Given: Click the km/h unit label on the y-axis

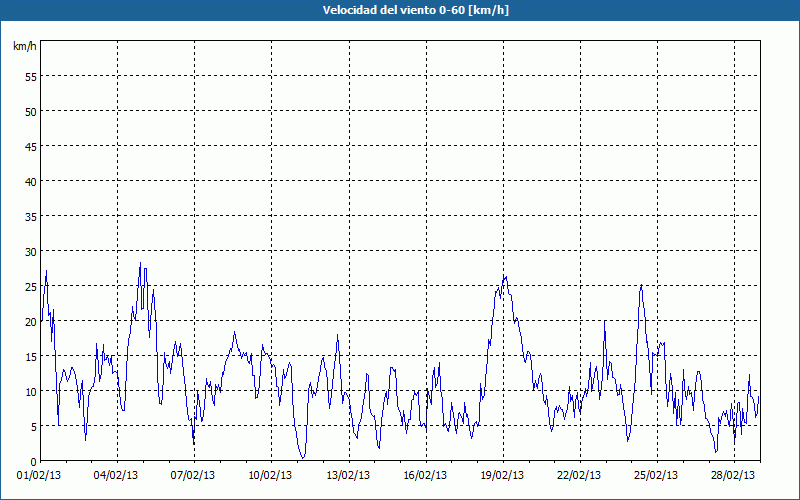Looking at the screenshot, I should point(25,46).
